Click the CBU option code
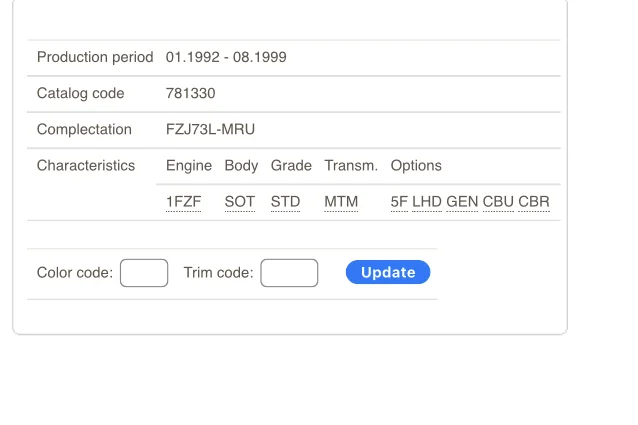The image size is (638, 425). click(498, 202)
